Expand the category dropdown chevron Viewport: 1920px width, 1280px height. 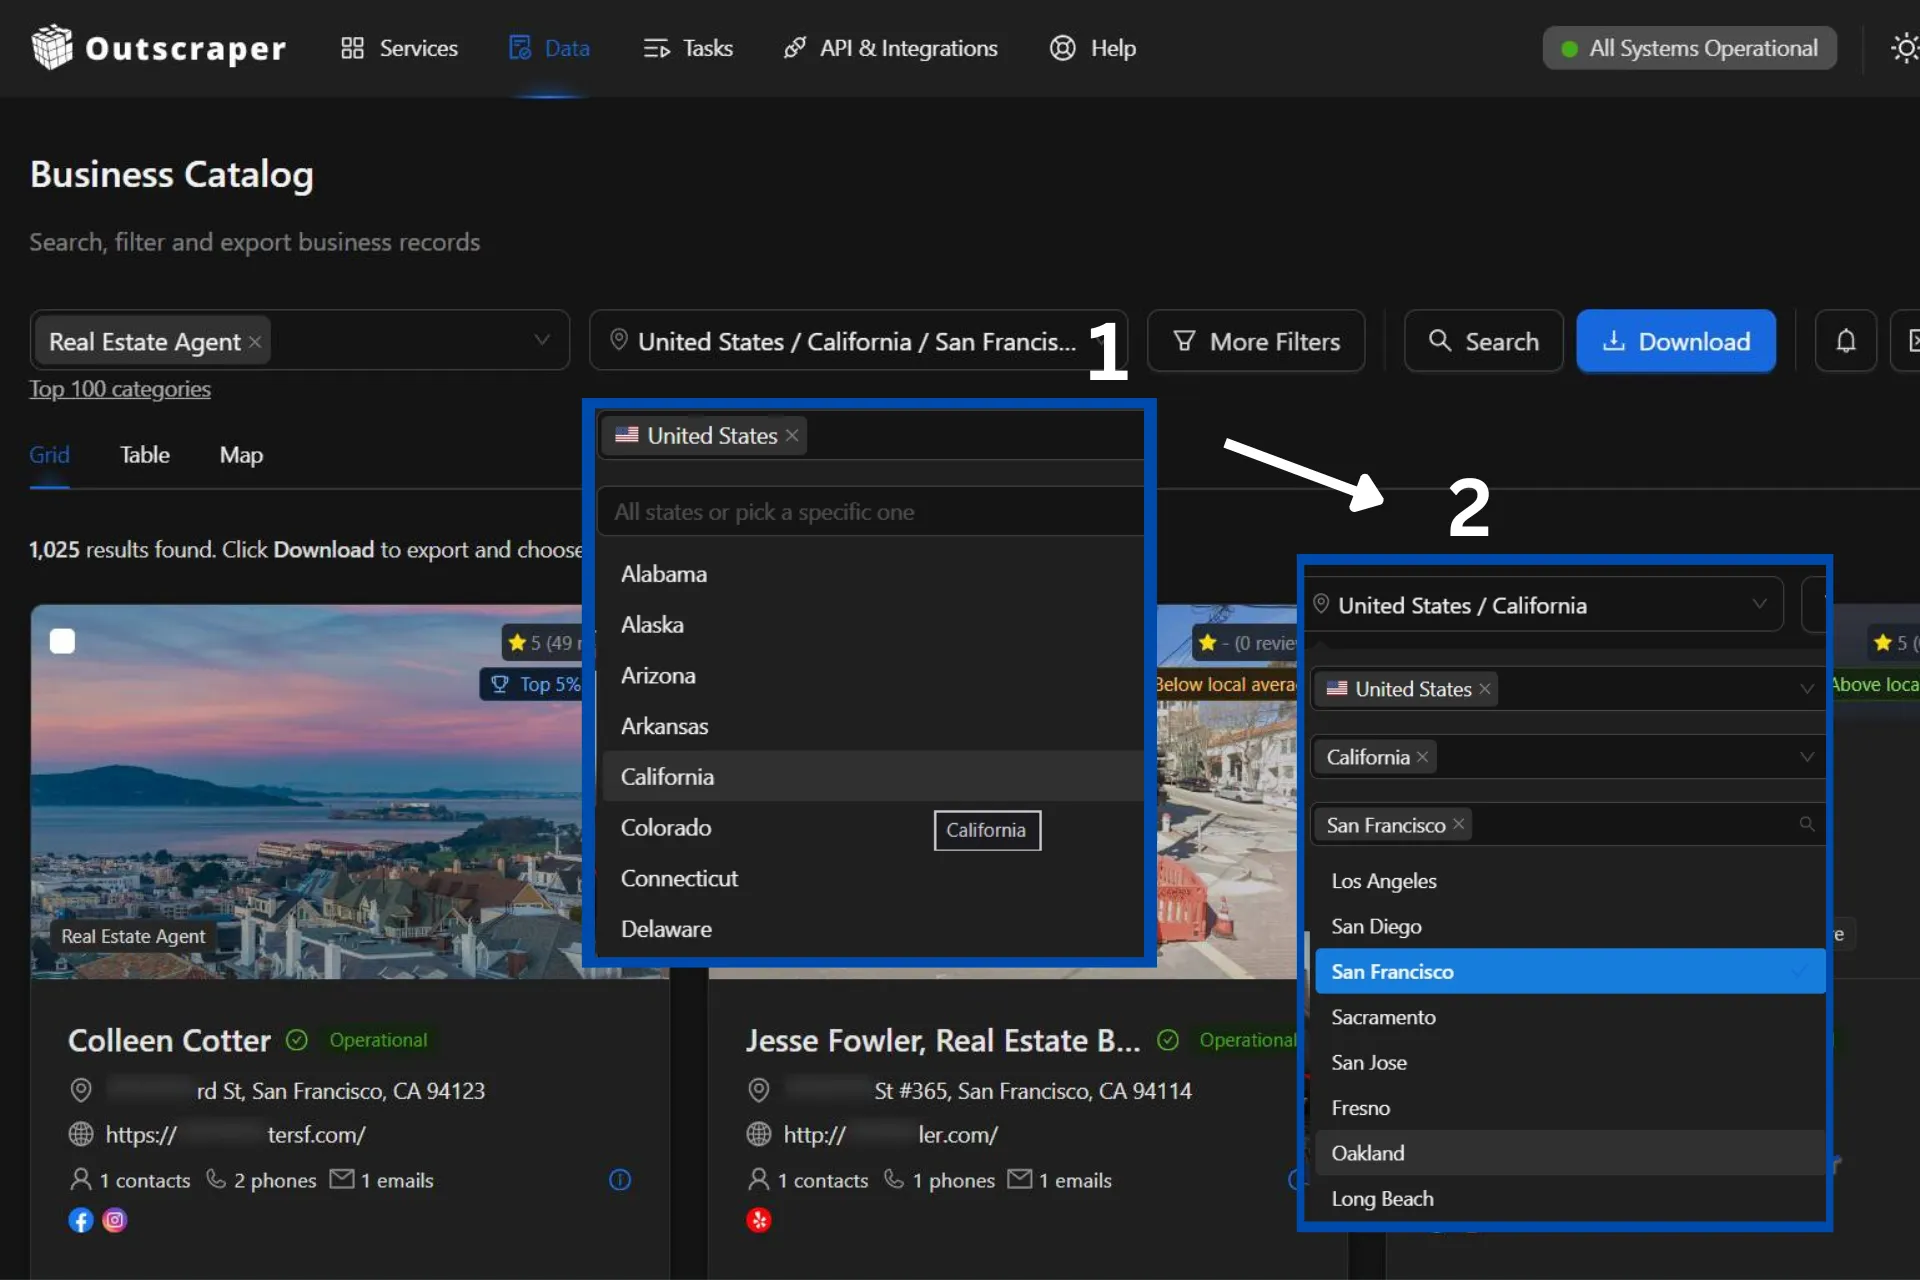pos(542,340)
